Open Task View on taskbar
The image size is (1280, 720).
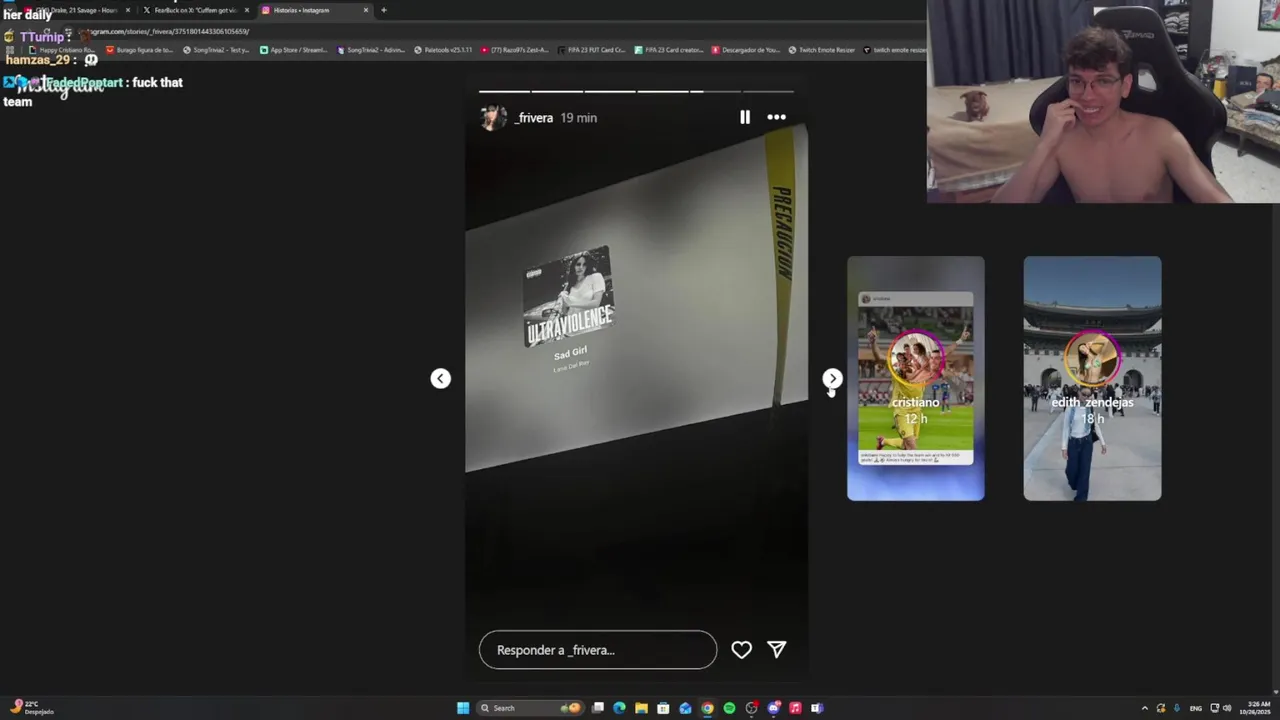pyautogui.click(x=598, y=708)
